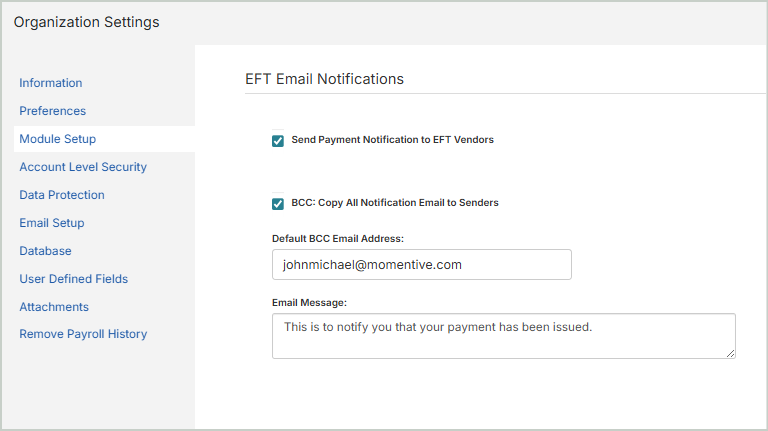The width and height of the screenshot is (768, 431).
Task: Open Account Level Security settings
Action: (x=83, y=167)
